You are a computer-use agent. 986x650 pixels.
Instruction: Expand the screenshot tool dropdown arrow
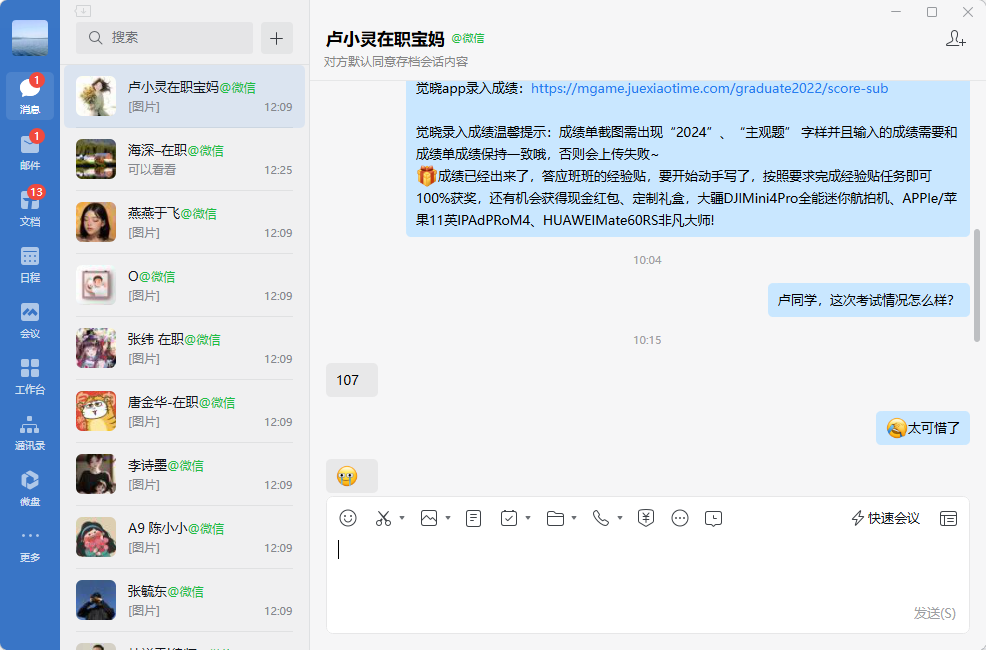click(402, 518)
